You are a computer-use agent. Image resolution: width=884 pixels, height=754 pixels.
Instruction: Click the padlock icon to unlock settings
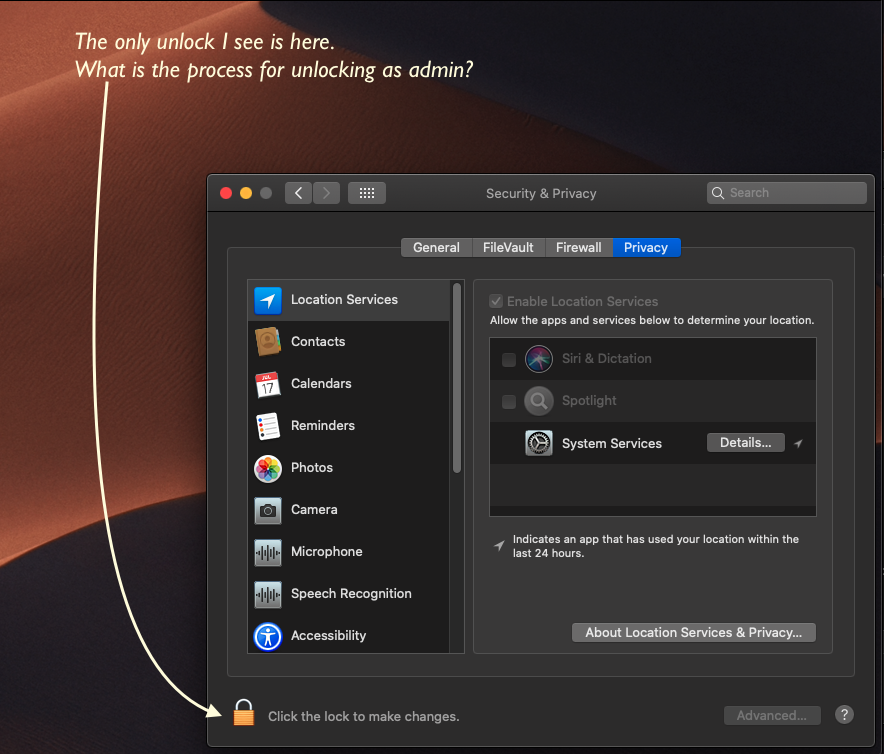[x=244, y=713]
